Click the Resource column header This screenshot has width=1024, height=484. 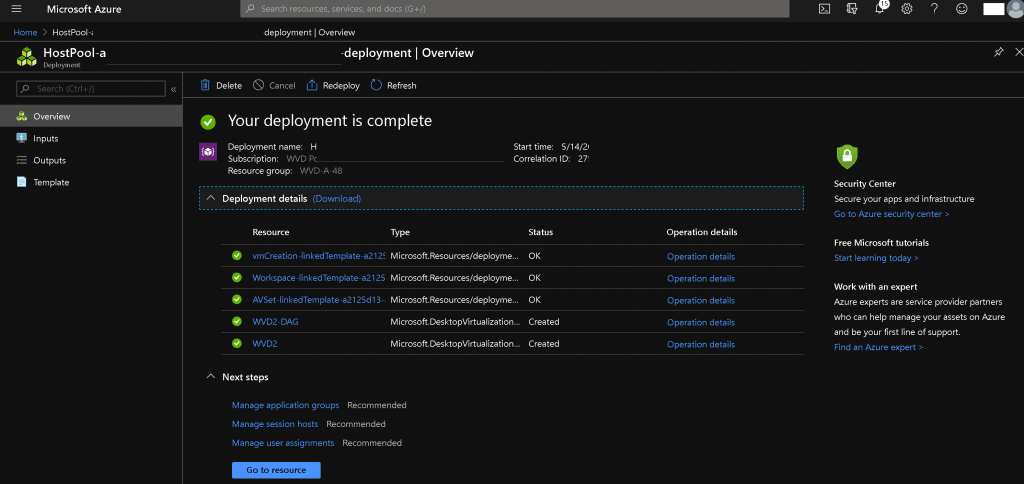(270, 233)
